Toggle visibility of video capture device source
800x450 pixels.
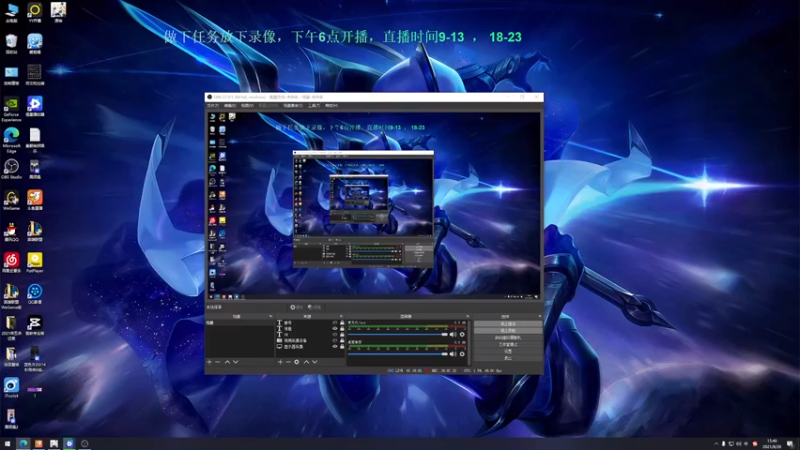(335, 340)
